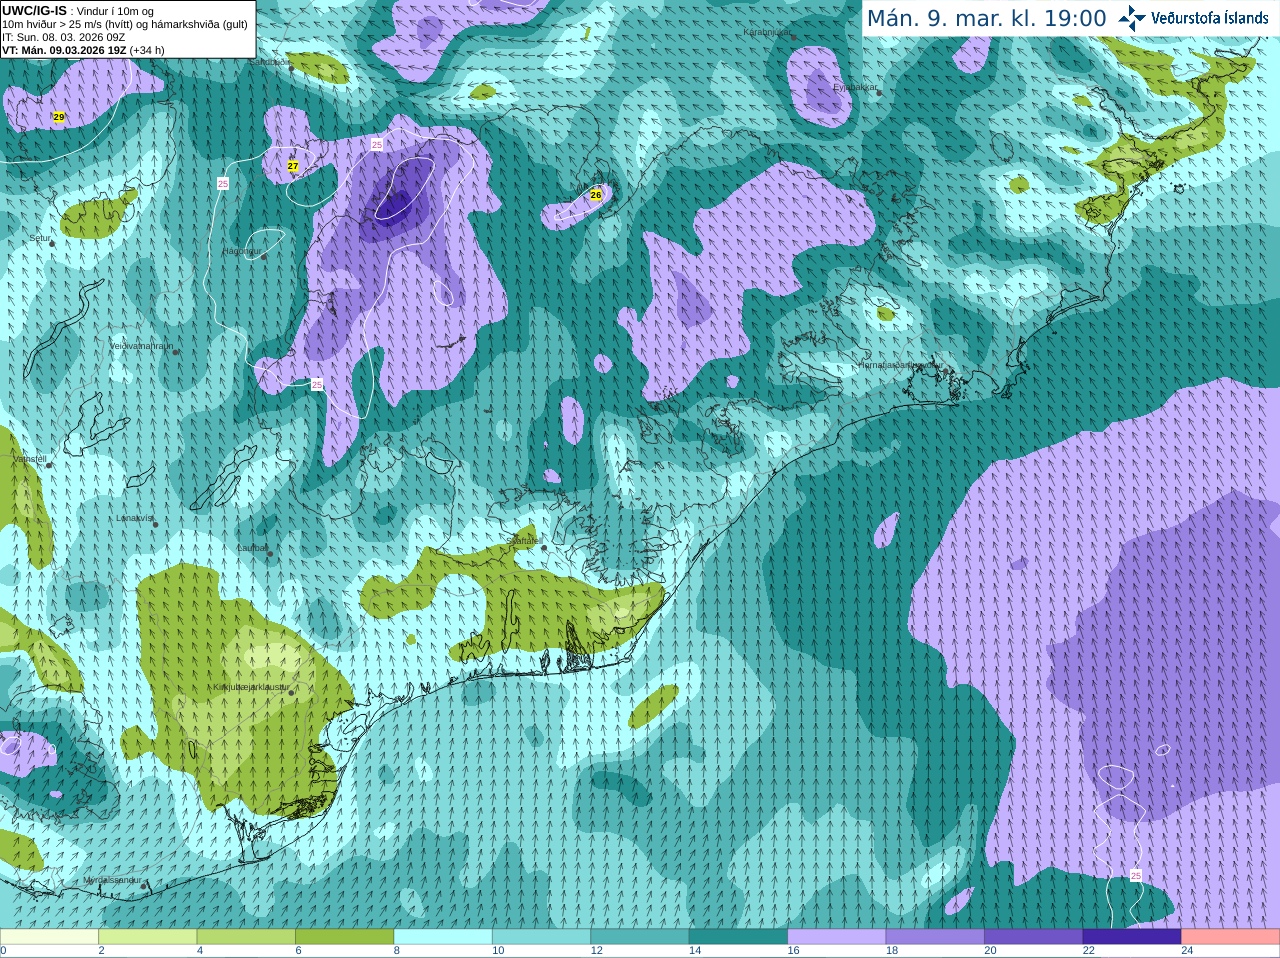Click the yellow 27 max gust marker
The image size is (1280, 958).
[293, 166]
